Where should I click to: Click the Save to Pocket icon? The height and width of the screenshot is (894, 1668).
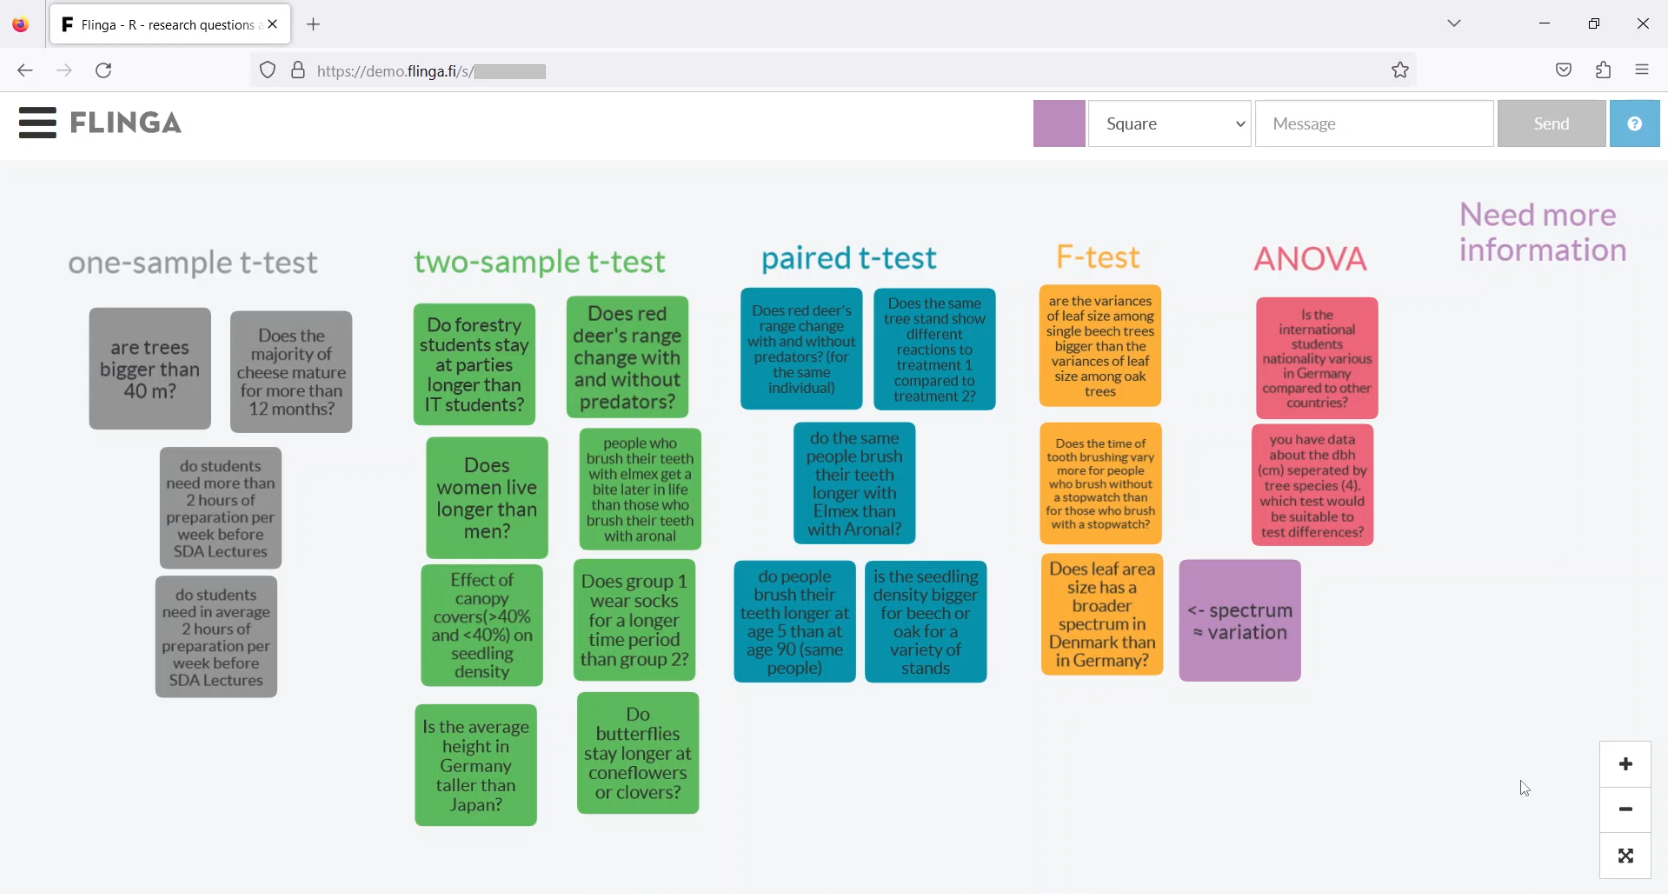1564,70
